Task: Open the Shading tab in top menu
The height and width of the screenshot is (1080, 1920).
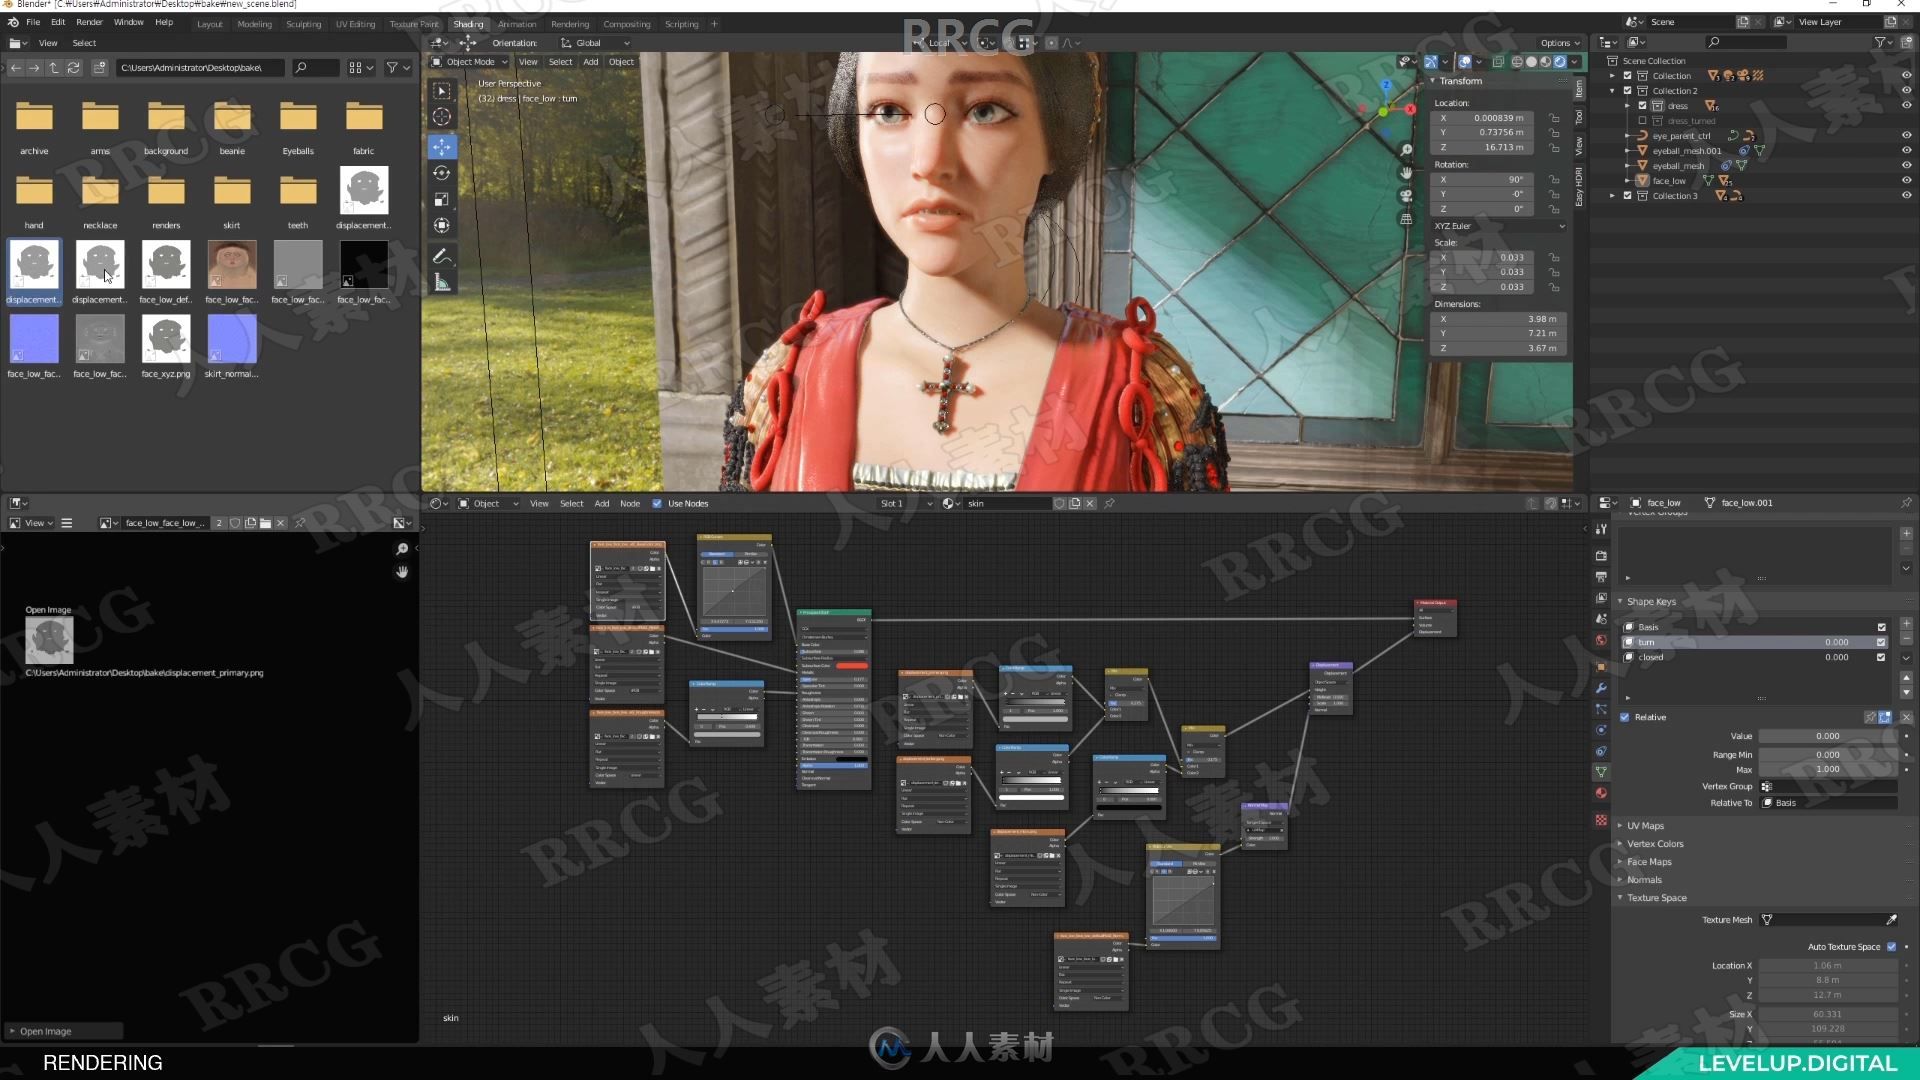Action: (469, 24)
